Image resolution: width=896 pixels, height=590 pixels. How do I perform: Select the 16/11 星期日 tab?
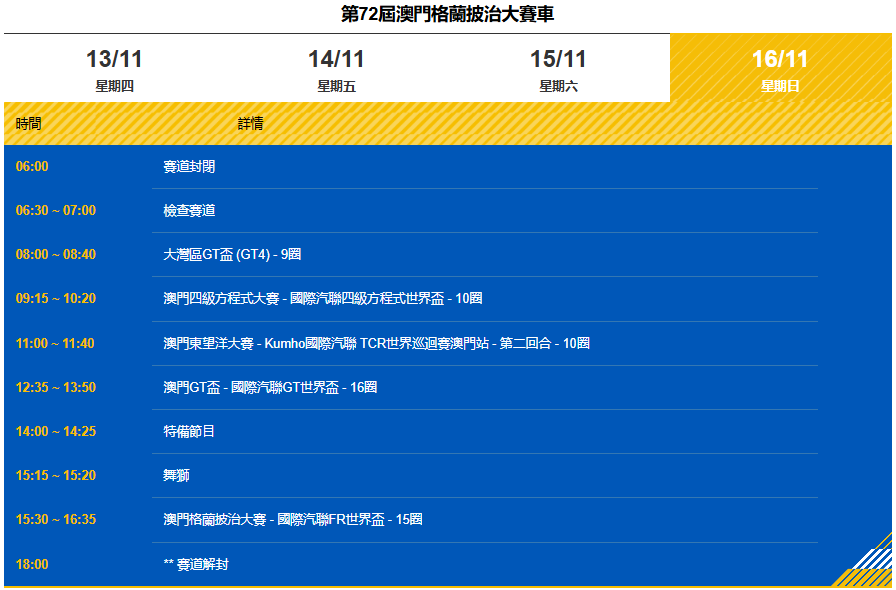tap(780, 69)
